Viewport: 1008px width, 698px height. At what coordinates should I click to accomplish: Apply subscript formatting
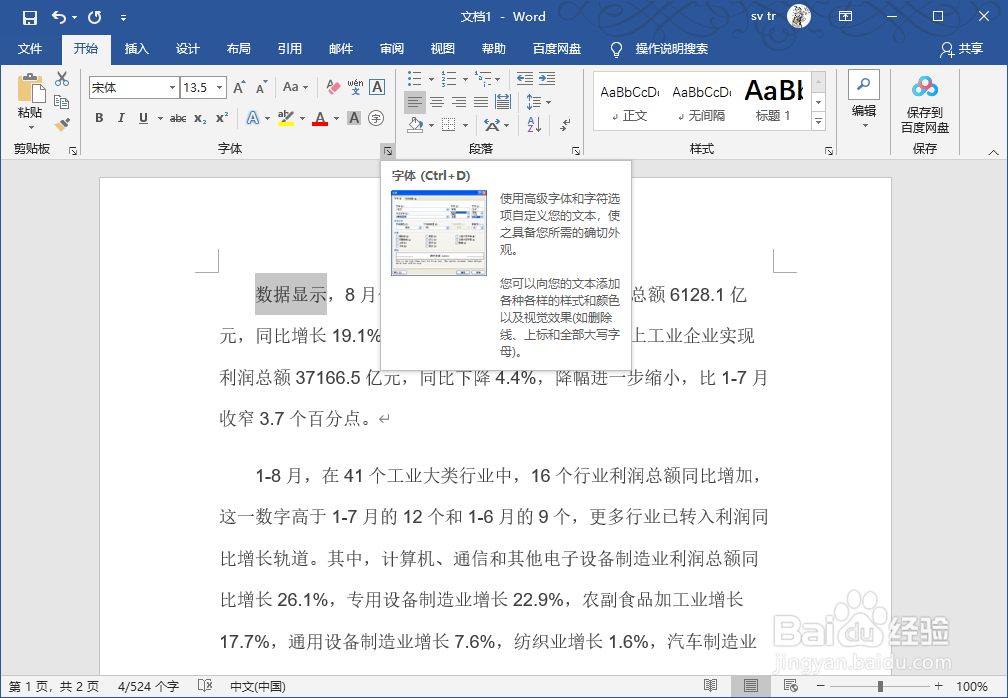(x=201, y=118)
